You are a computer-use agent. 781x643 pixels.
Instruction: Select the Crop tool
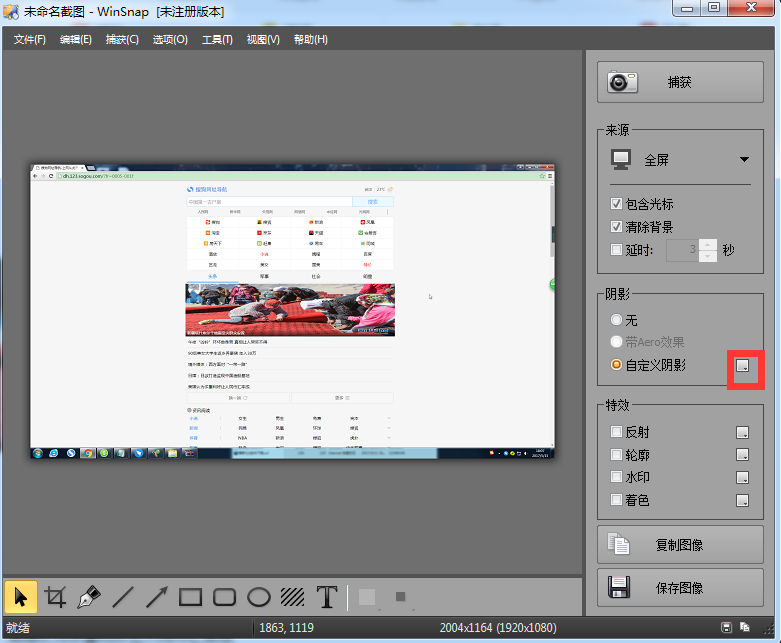pyautogui.click(x=55, y=597)
